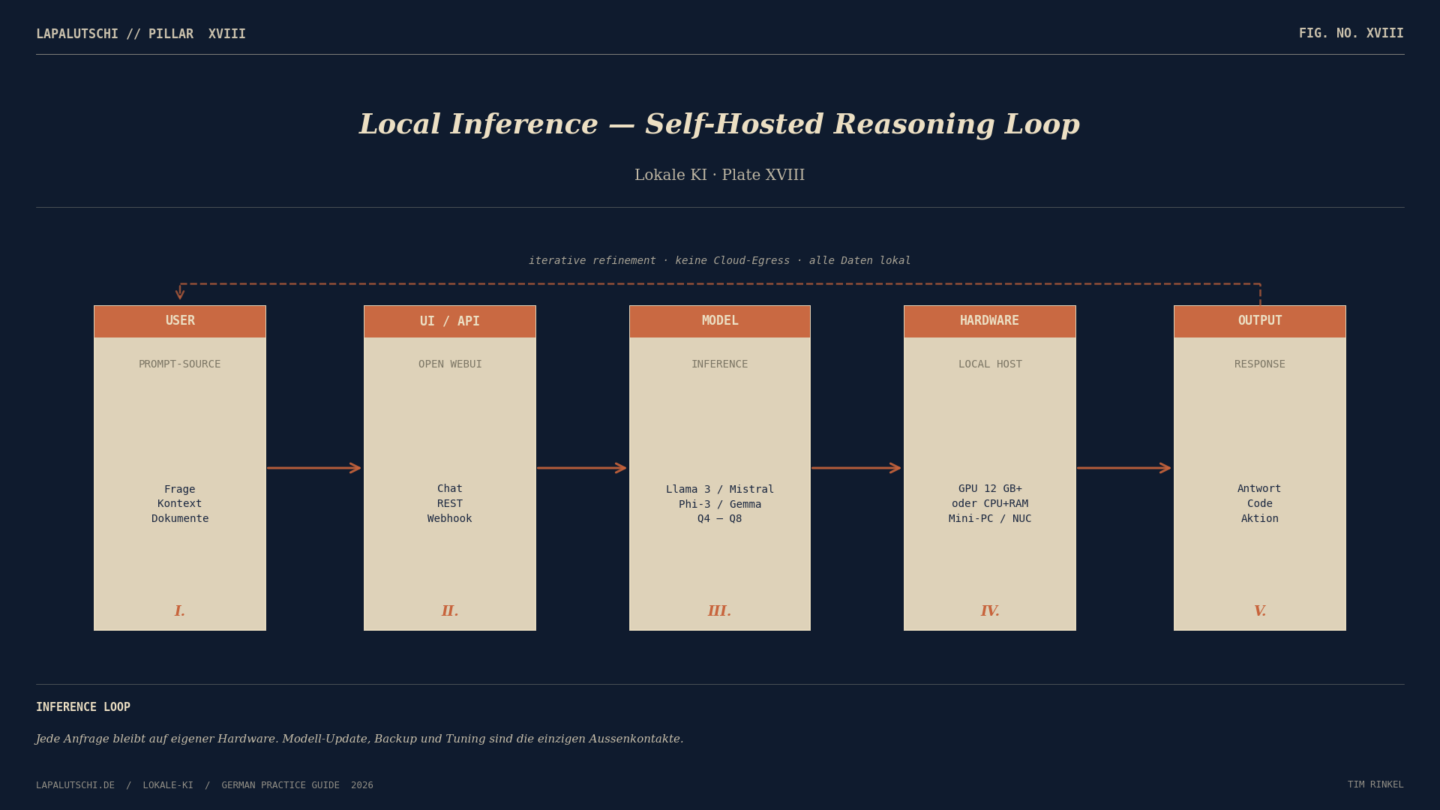Click the iterative refinement caption
This screenshot has width=1440, height=810.
pos(720,261)
